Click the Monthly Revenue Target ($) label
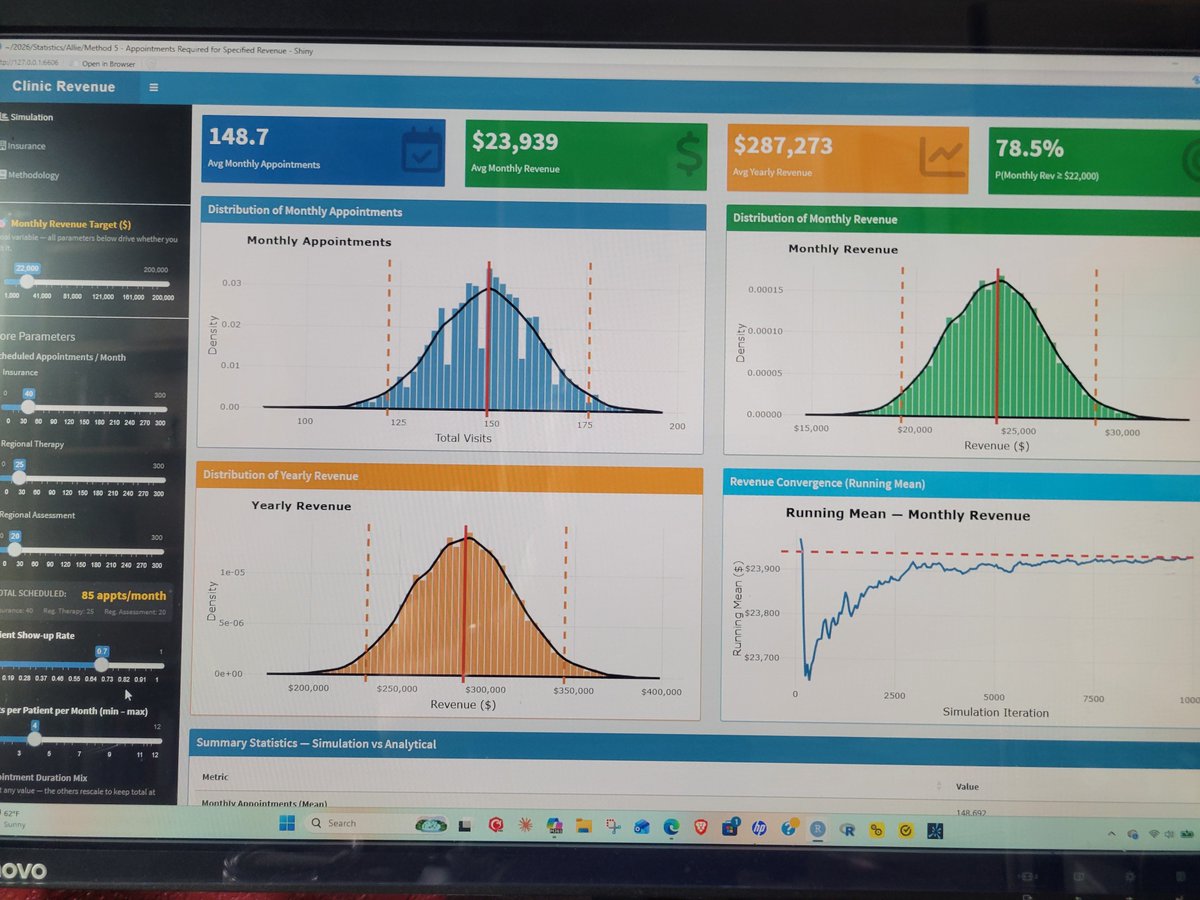The image size is (1200, 900). [x=70, y=224]
